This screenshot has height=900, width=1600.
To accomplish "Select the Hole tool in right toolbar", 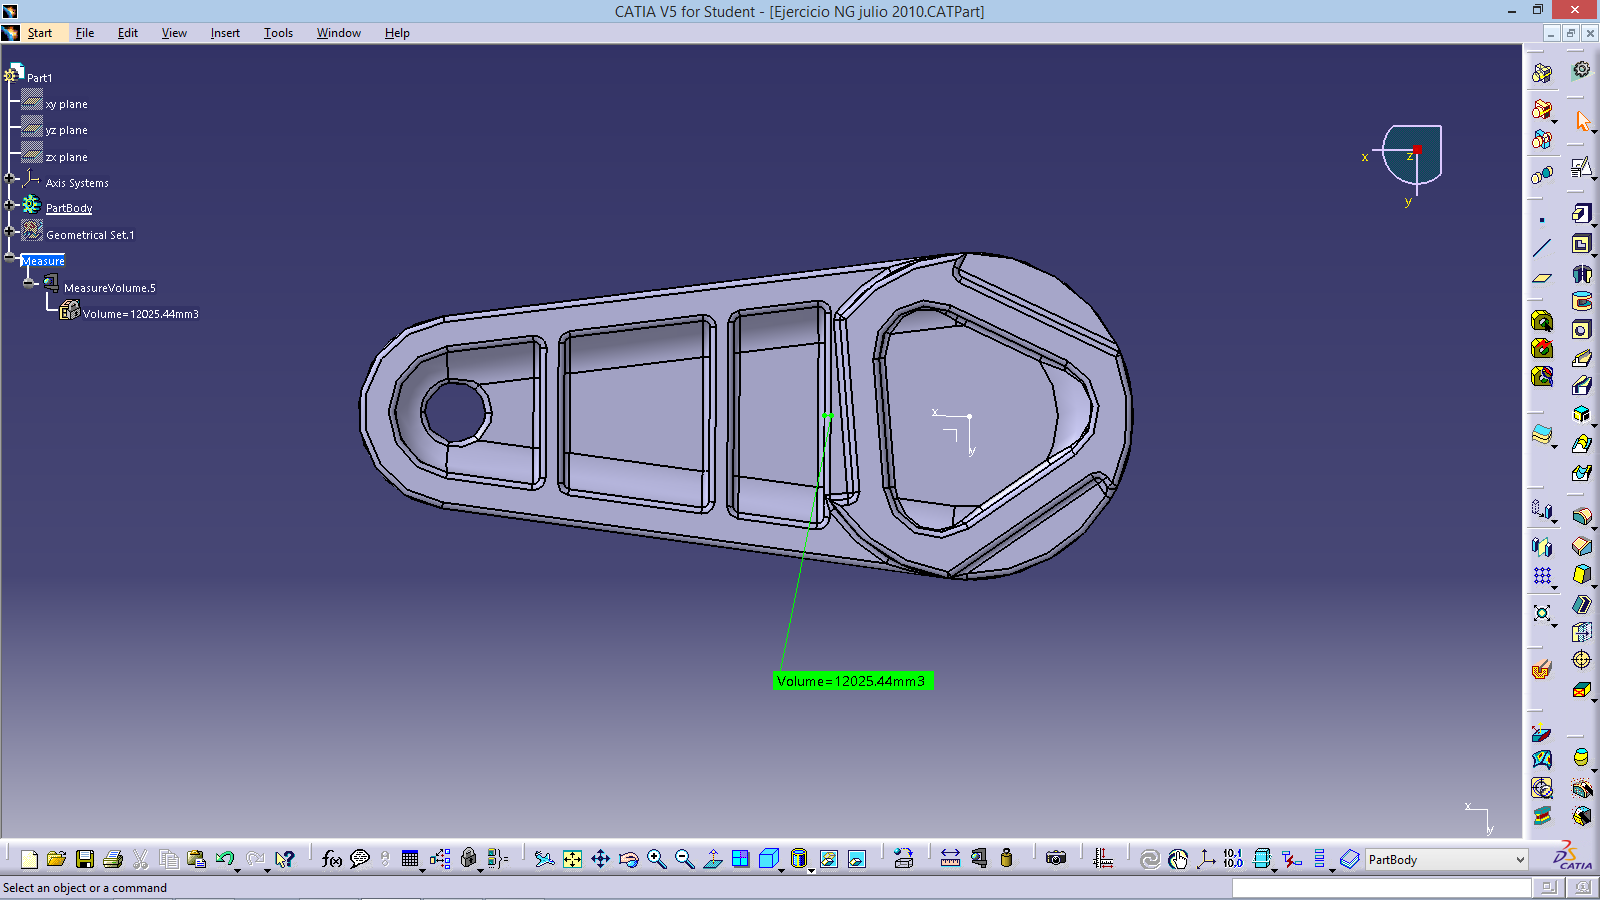I will pyautogui.click(x=1581, y=330).
